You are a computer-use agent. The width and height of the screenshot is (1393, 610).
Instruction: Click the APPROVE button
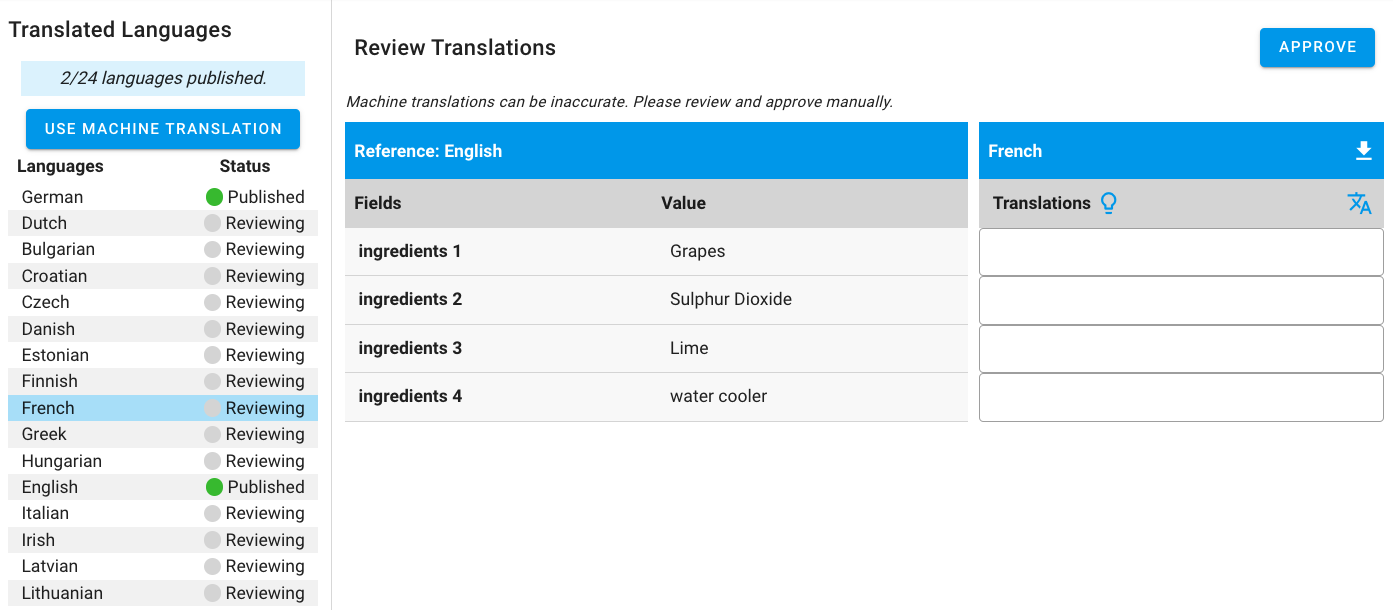(1317, 47)
